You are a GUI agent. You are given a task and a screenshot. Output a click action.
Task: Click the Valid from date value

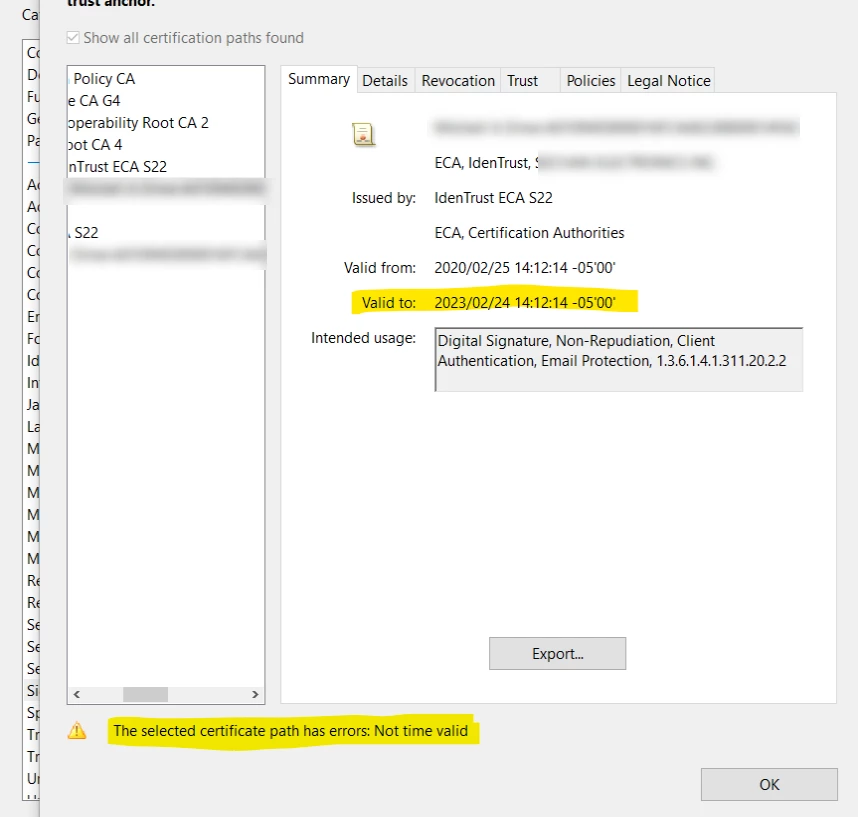tap(525, 268)
